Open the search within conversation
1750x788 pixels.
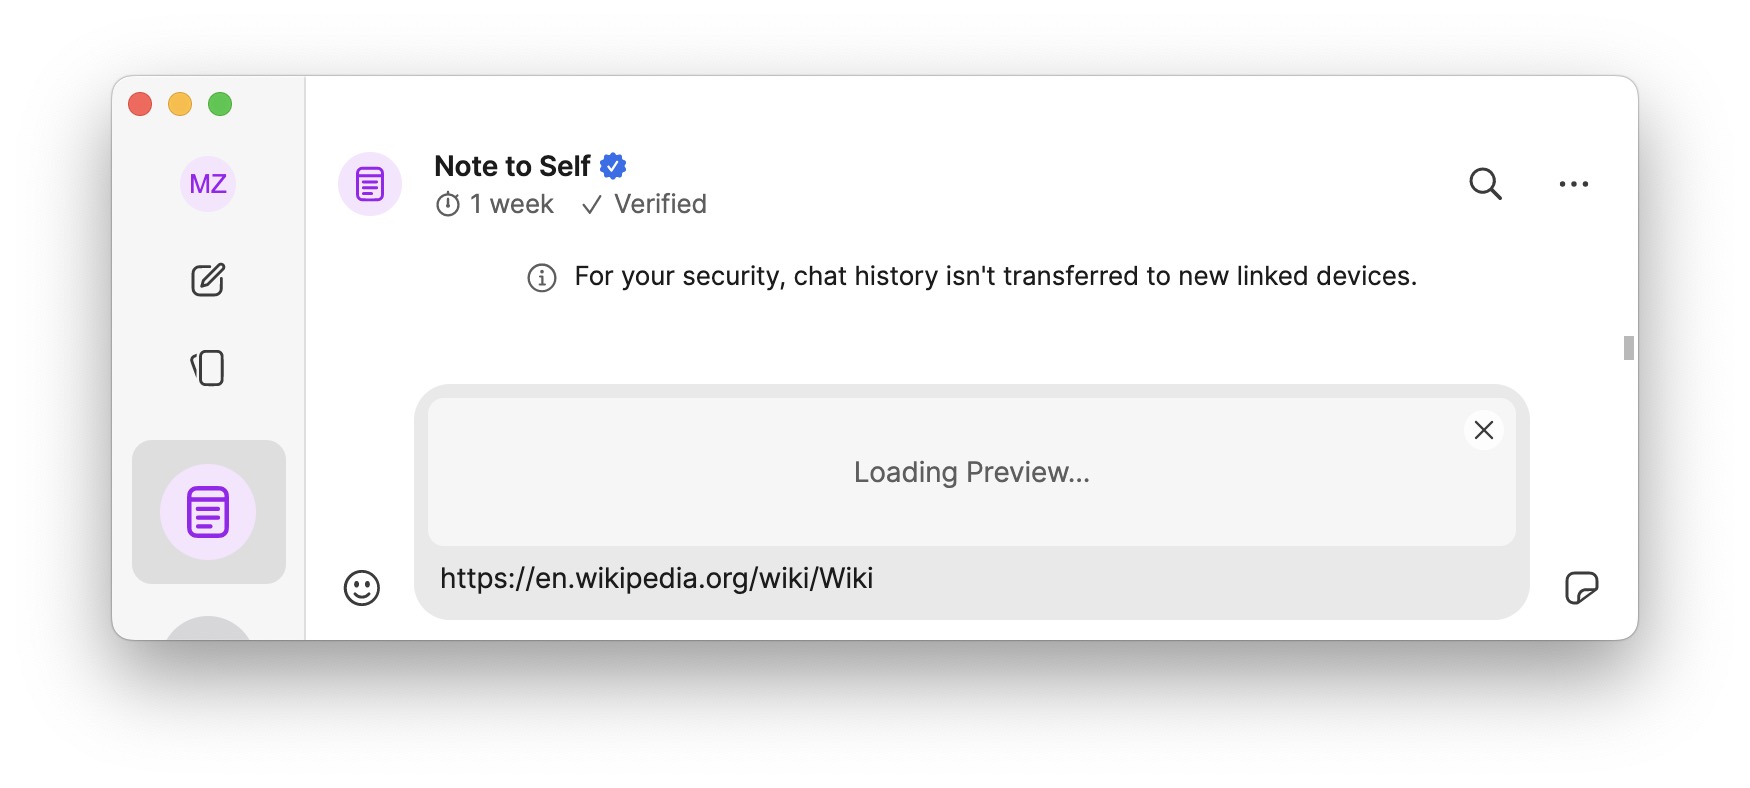click(1486, 184)
